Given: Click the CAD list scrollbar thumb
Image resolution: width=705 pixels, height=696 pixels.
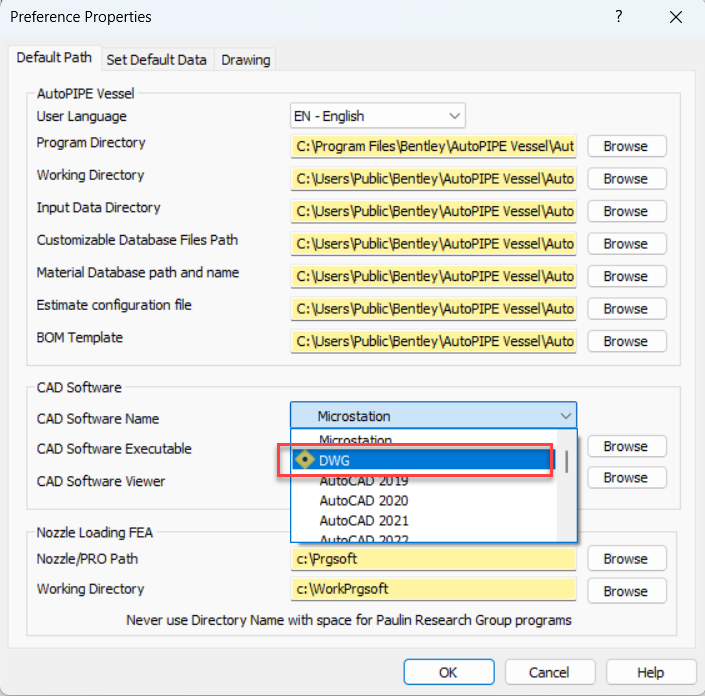Looking at the screenshot, I should point(567,462).
